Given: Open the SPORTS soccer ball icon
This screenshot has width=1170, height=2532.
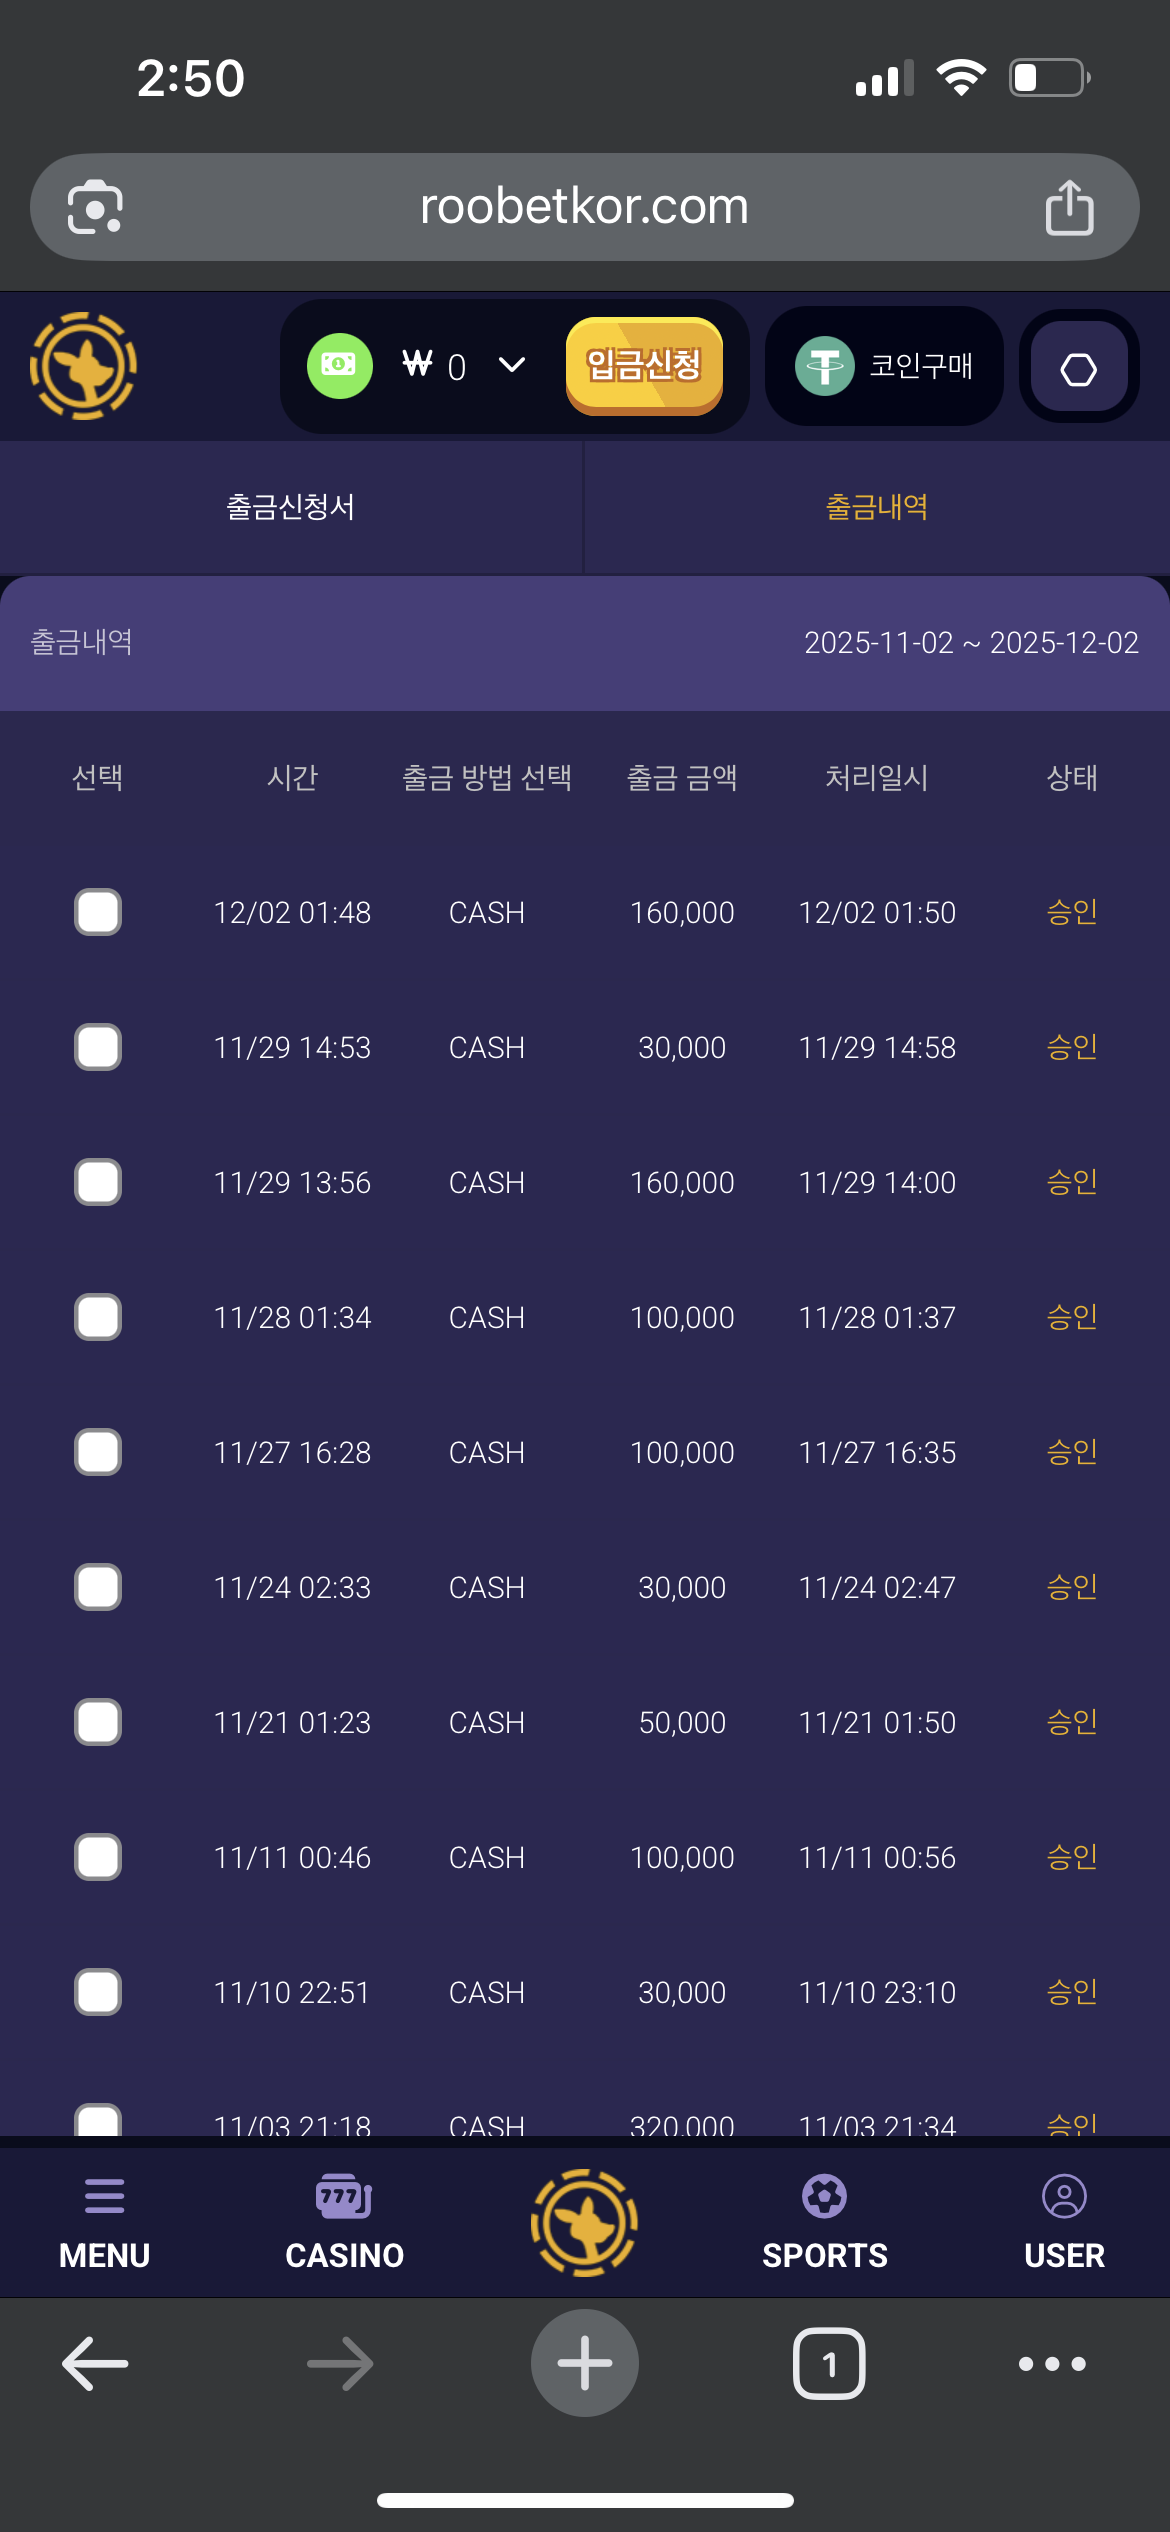Looking at the screenshot, I should tap(824, 2196).
